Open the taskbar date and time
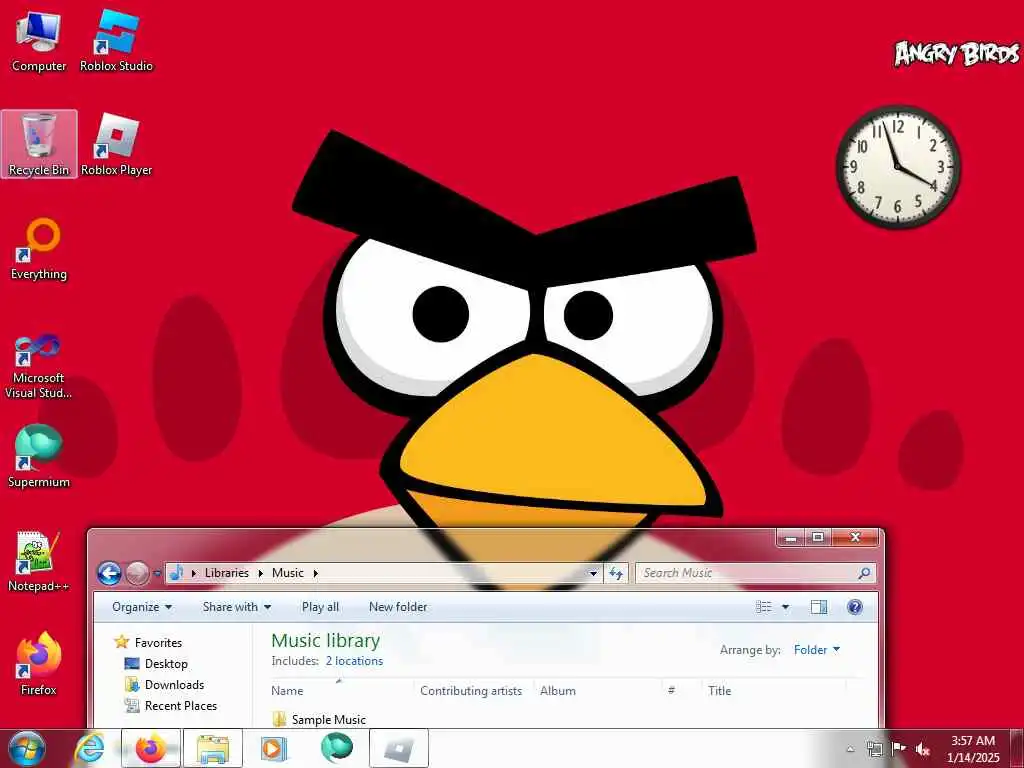 (973, 749)
